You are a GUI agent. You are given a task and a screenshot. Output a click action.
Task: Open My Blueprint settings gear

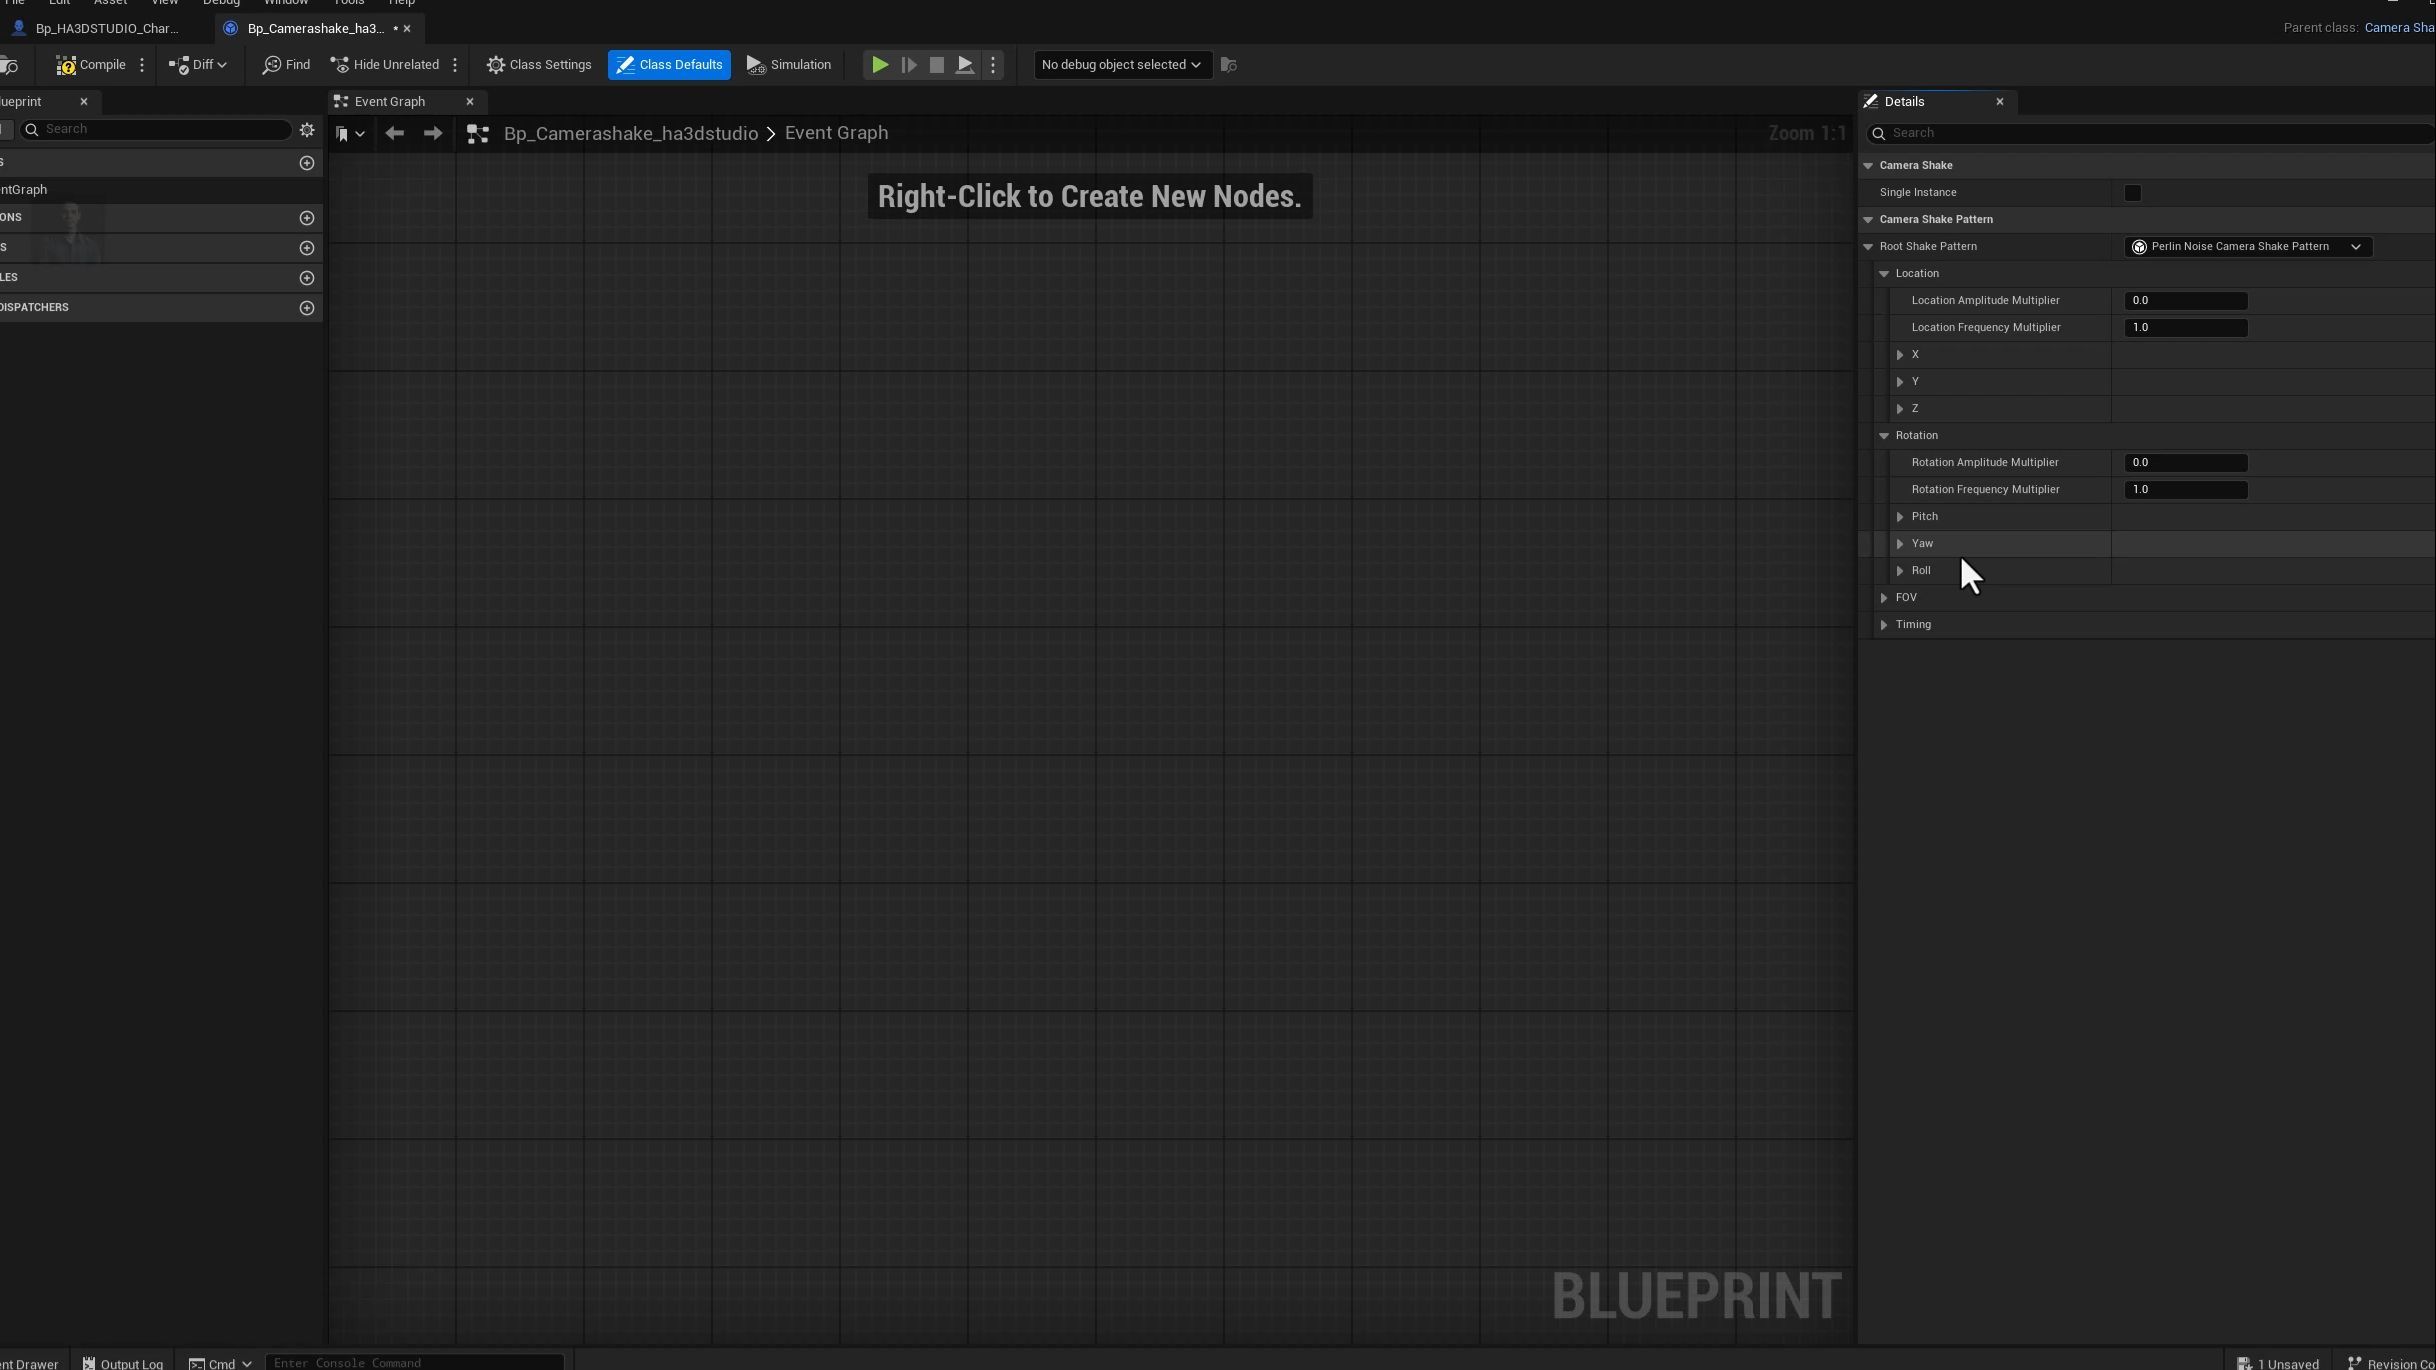tap(307, 130)
